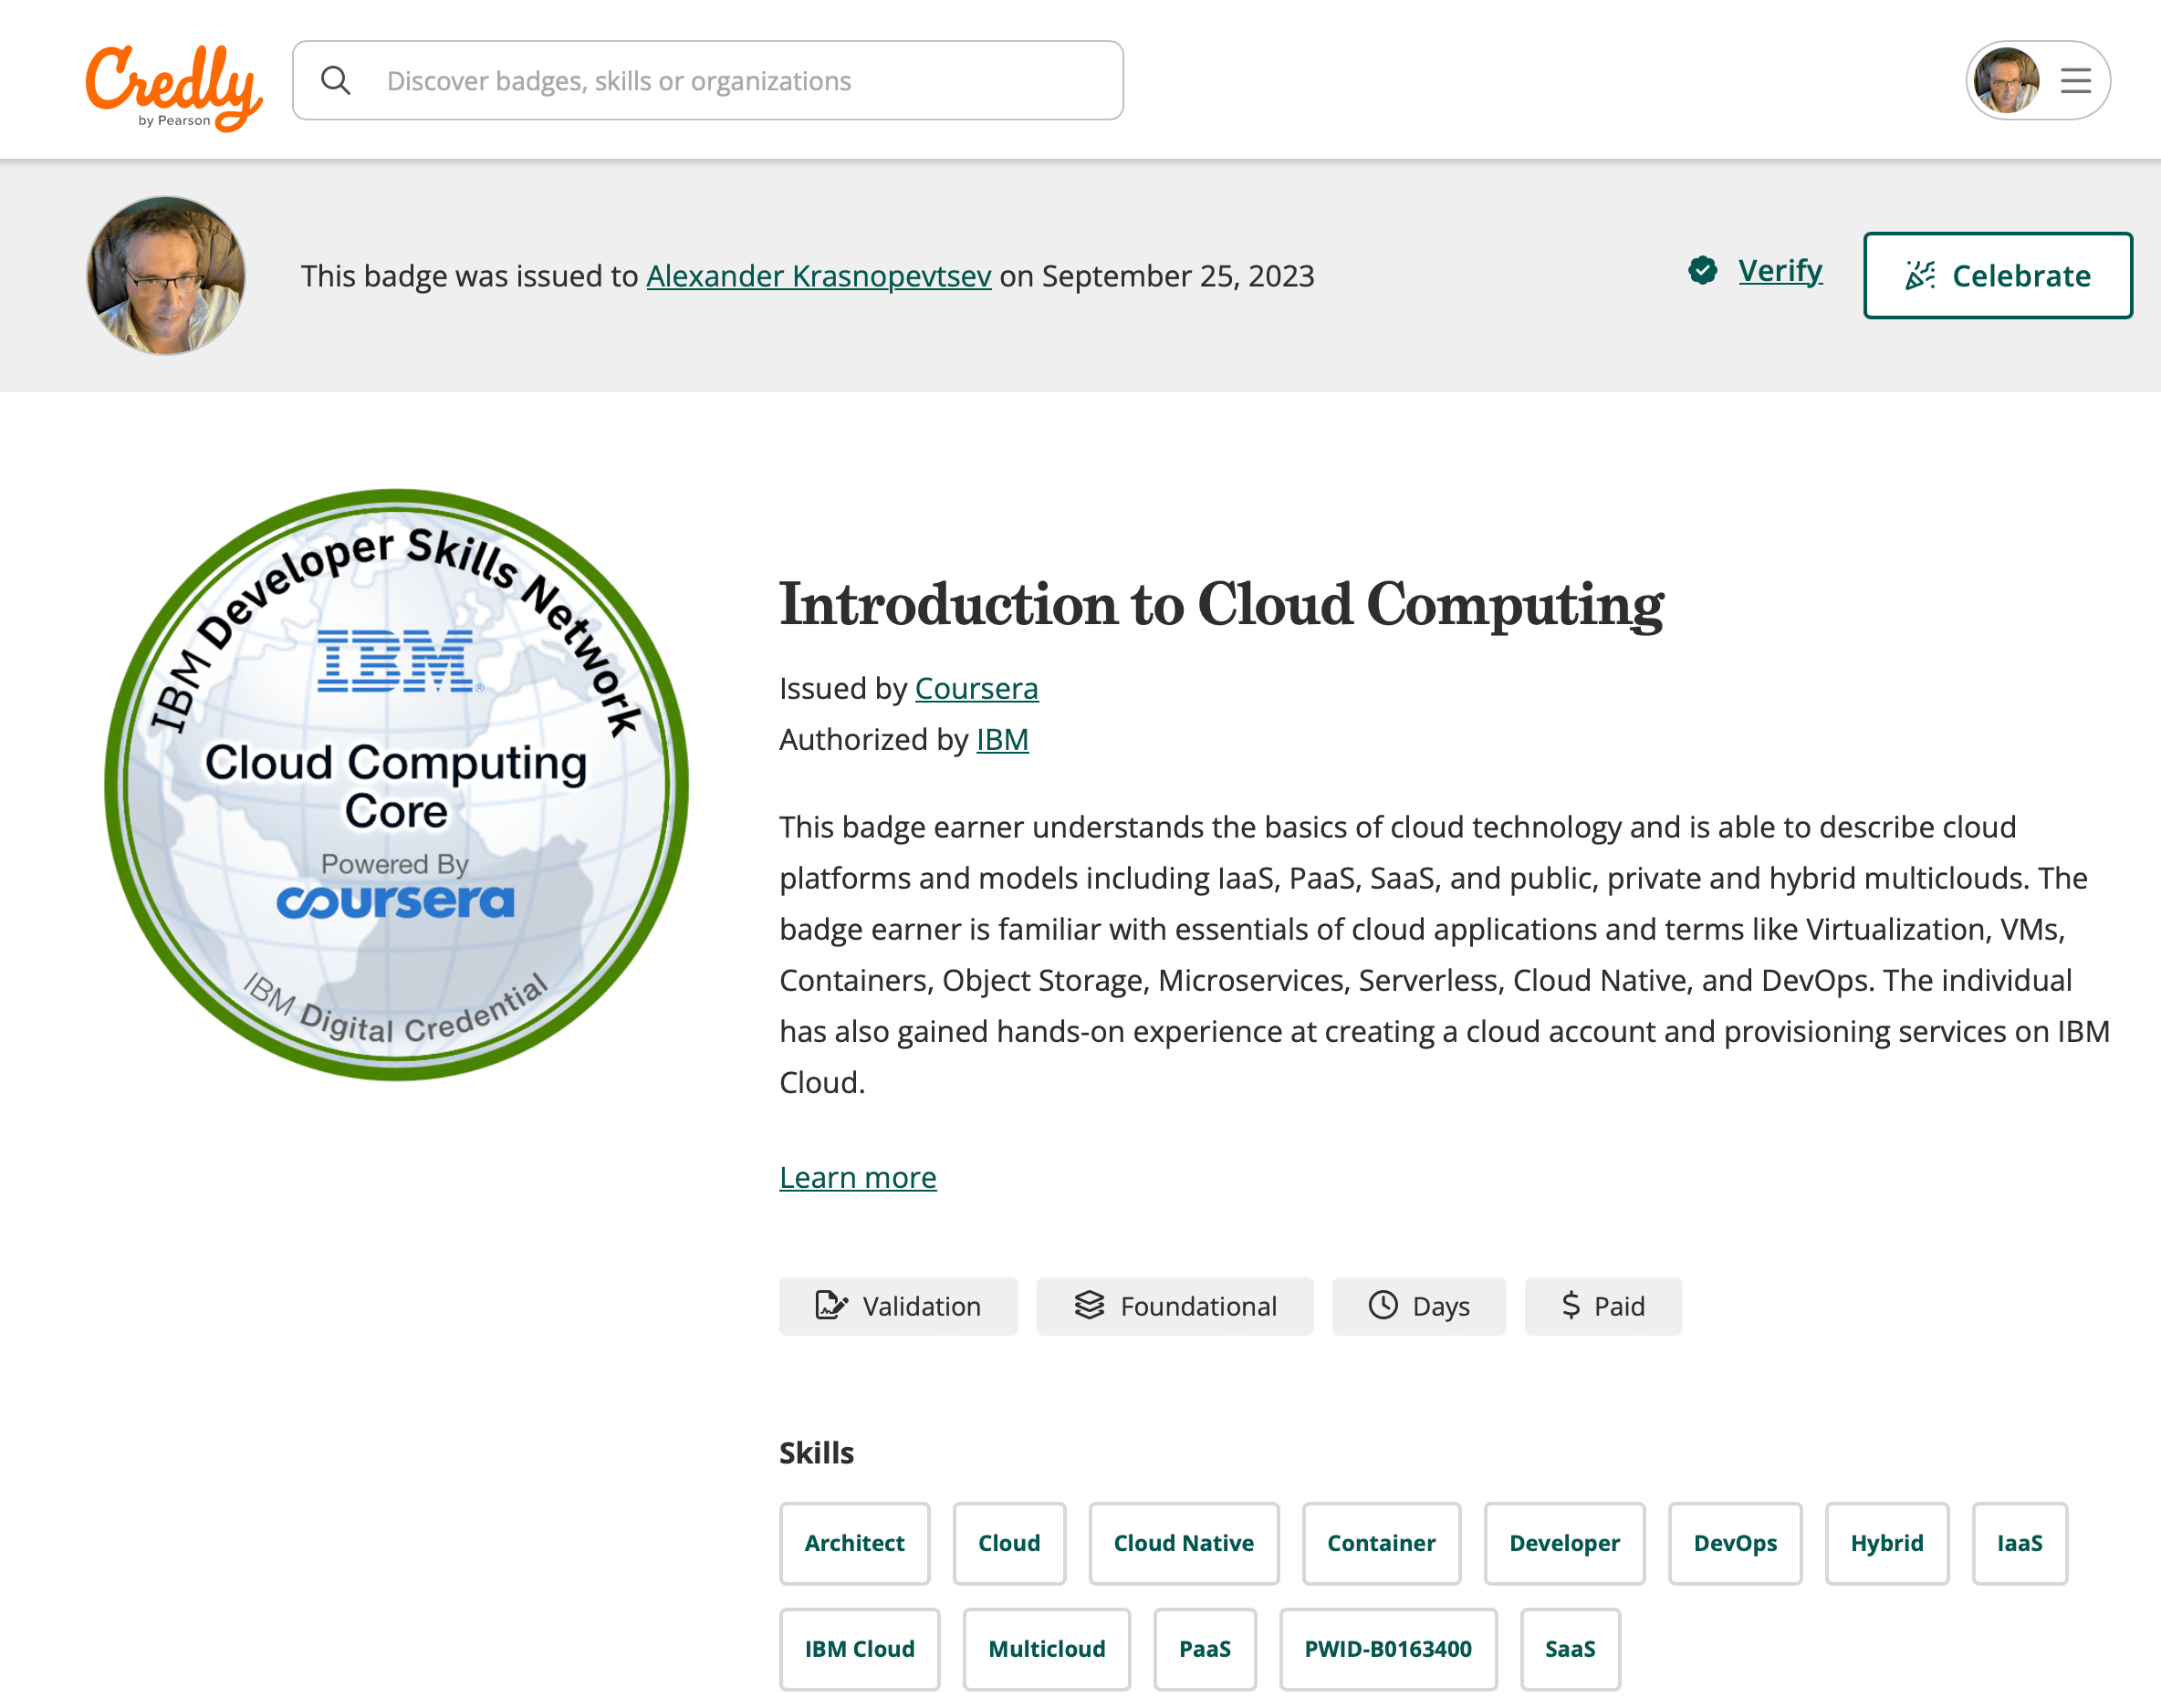Viewport: 2161px width, 1708px height.
Task: Click the magnifying glass search icon
Action: (336, 81)
